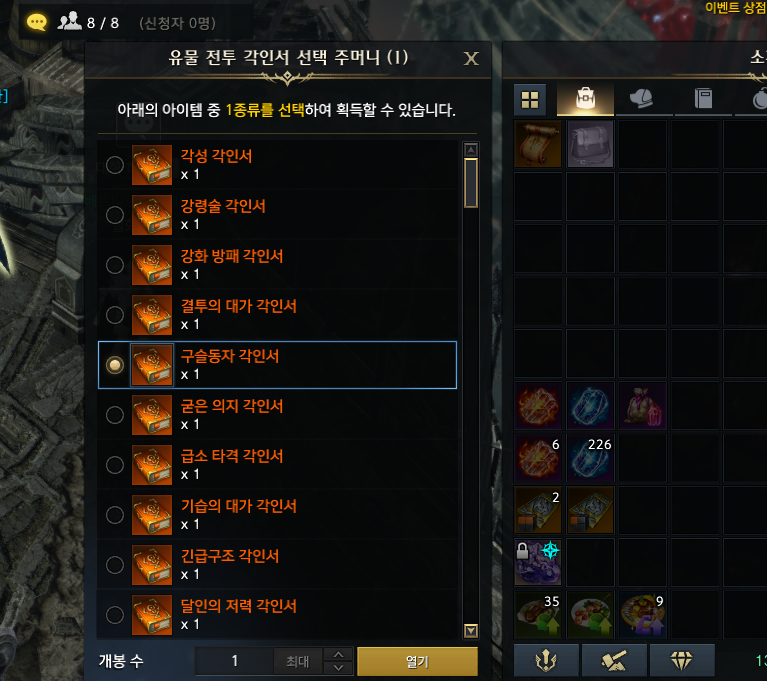Select 강화 방패 각인서 radio button
The width and height of the screenshot is (767, 681).
(x=115, y=265)
